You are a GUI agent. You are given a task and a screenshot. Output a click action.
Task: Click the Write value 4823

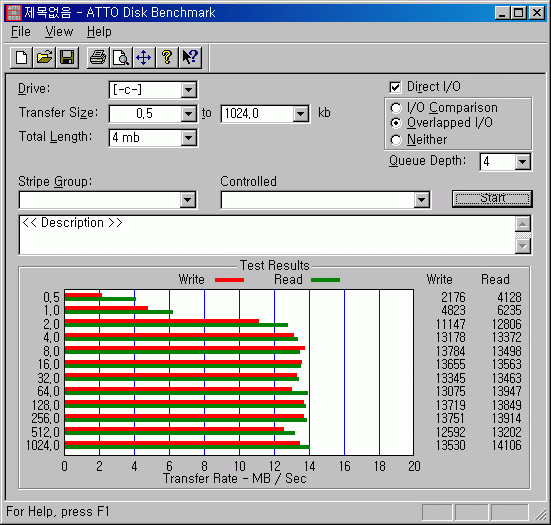453,310
